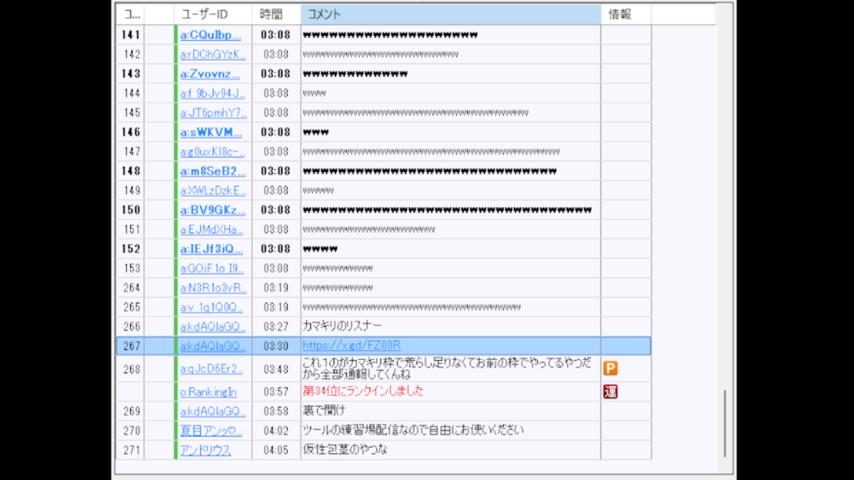
Task: Sort by the 情報 column header
Action: tap(626, 15)
